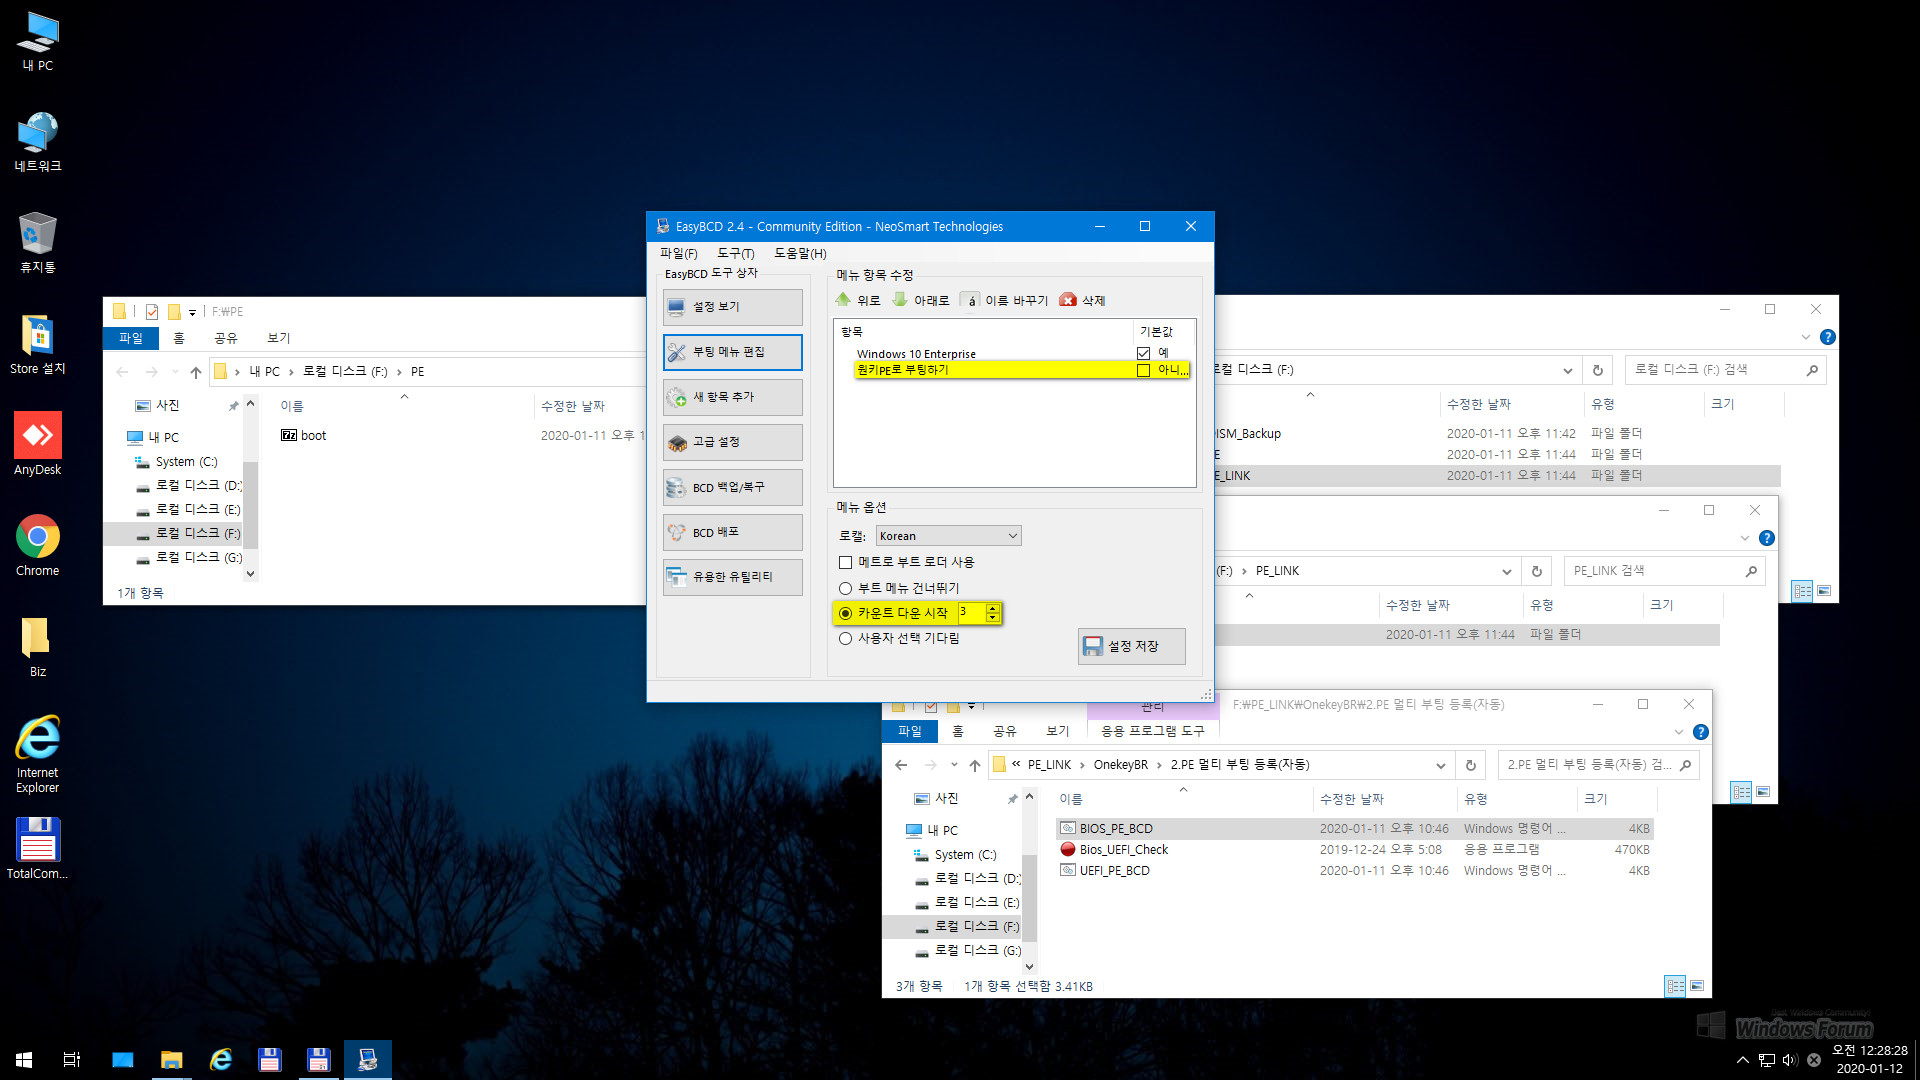The height and width of the screenshot is (1080, 1920).
Task: Sort by 수정한 날짜 in 2.PE window
Action: [x=1352, y=800]
